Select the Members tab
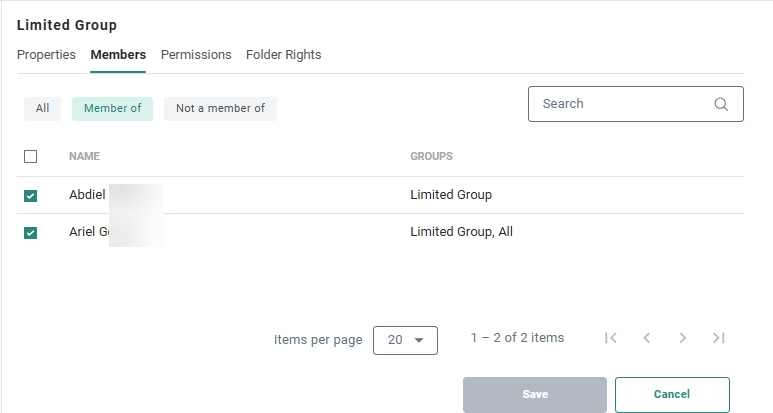Viewport: 773px width, 413px height. (118, 55)
